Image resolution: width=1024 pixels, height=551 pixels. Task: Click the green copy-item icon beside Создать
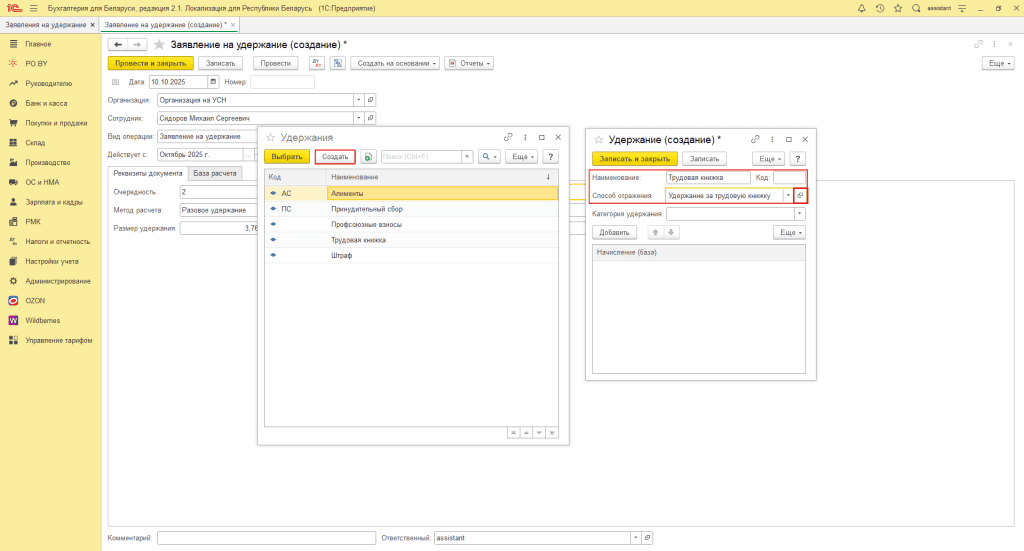pos(368,157)
